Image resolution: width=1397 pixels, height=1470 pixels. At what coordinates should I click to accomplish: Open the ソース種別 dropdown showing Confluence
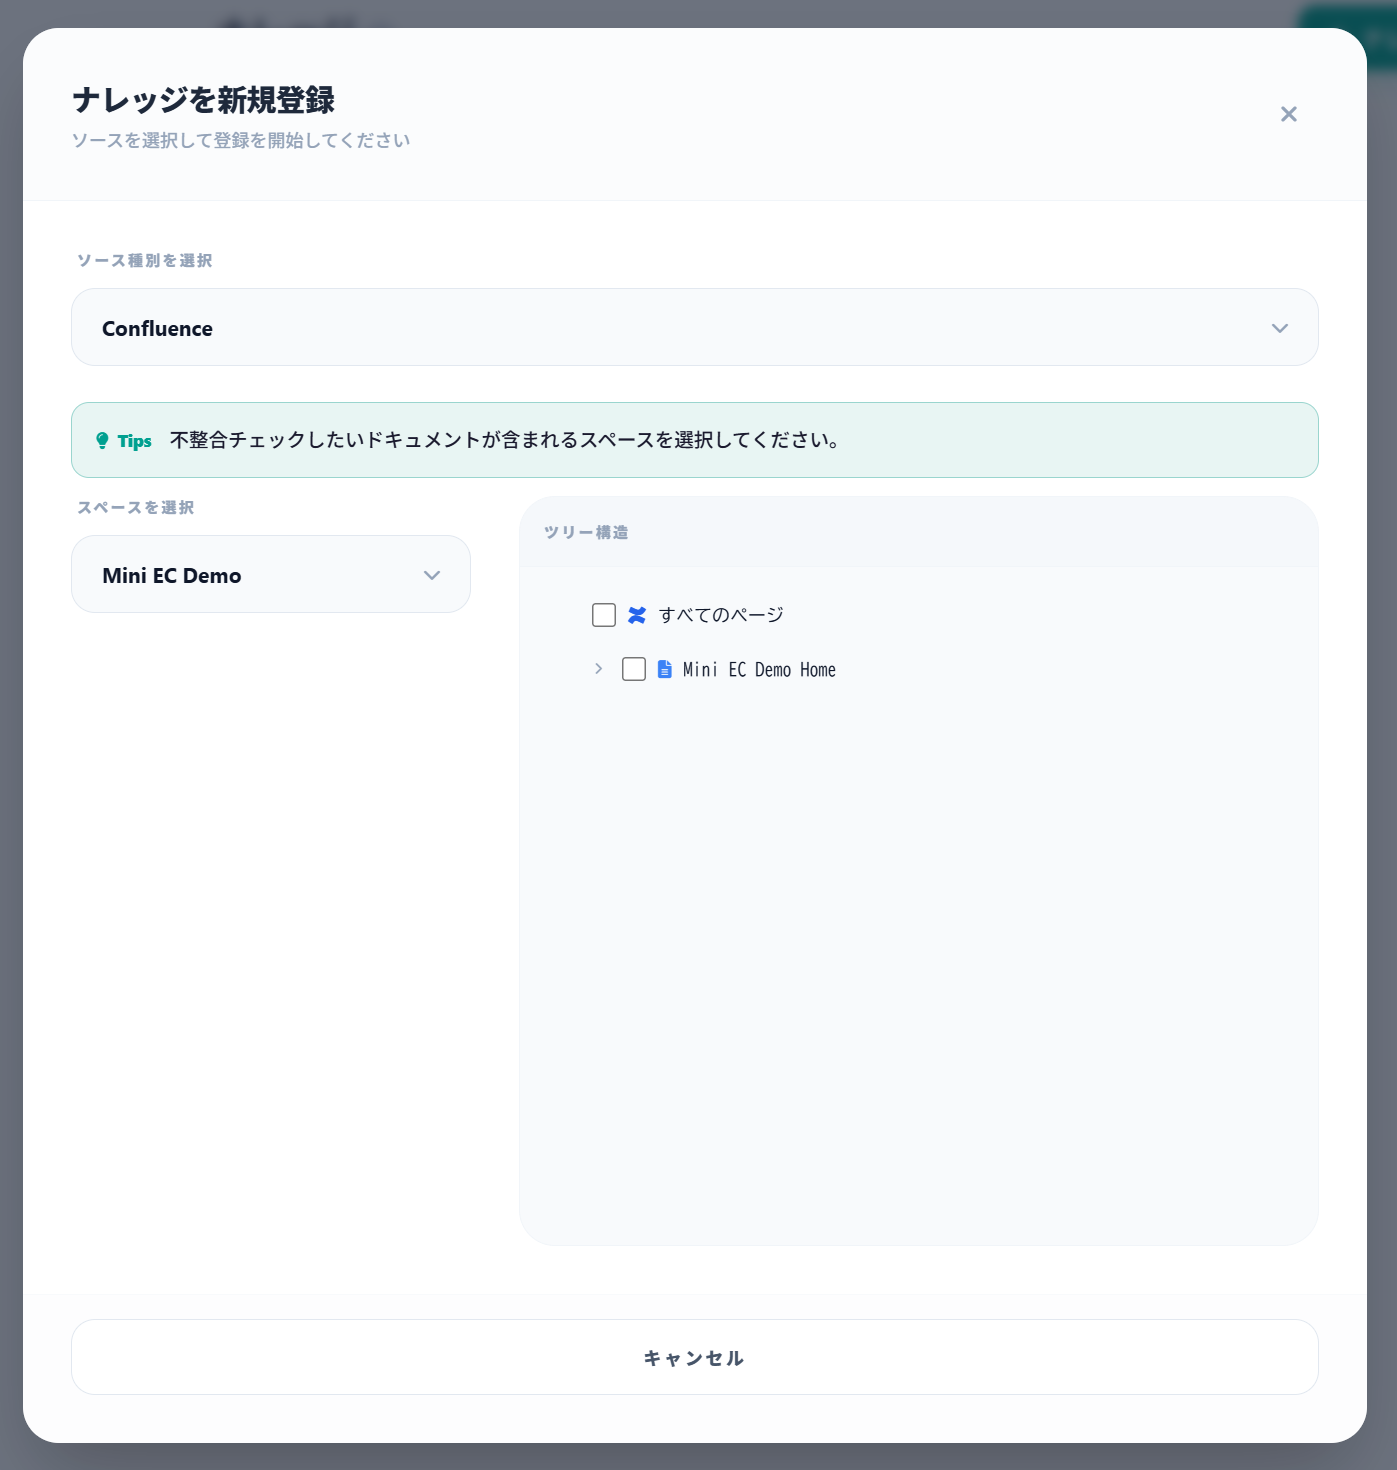pos(695,327)
